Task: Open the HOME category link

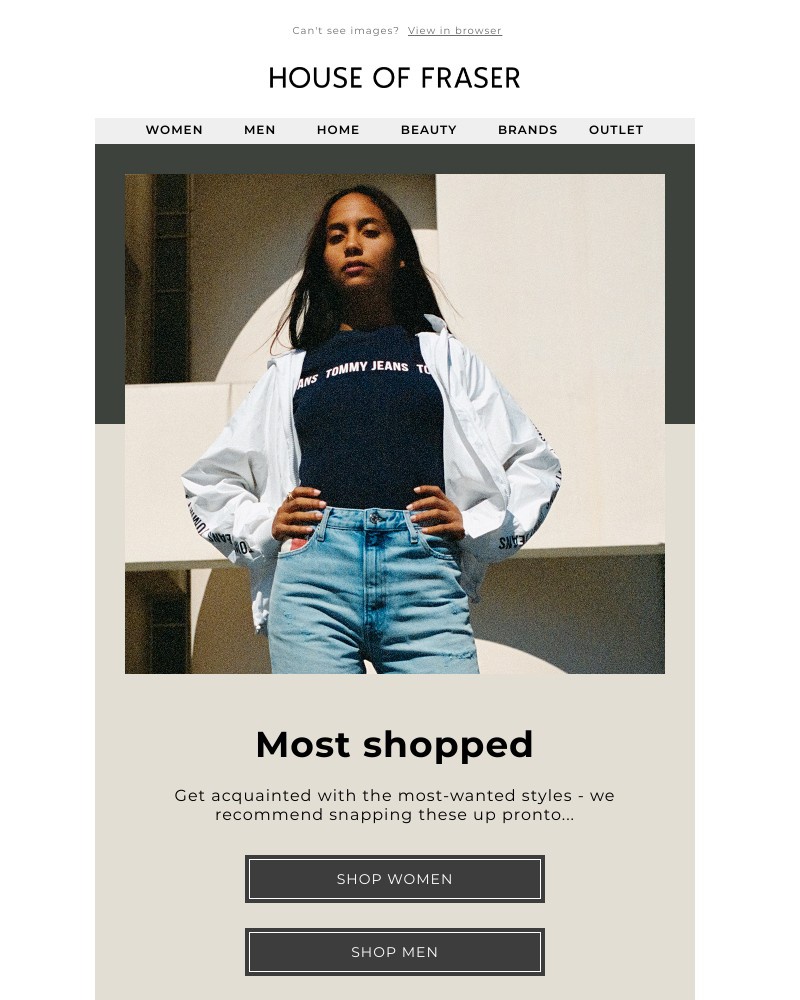Action: pyautogui.click(x=338, y=130)
